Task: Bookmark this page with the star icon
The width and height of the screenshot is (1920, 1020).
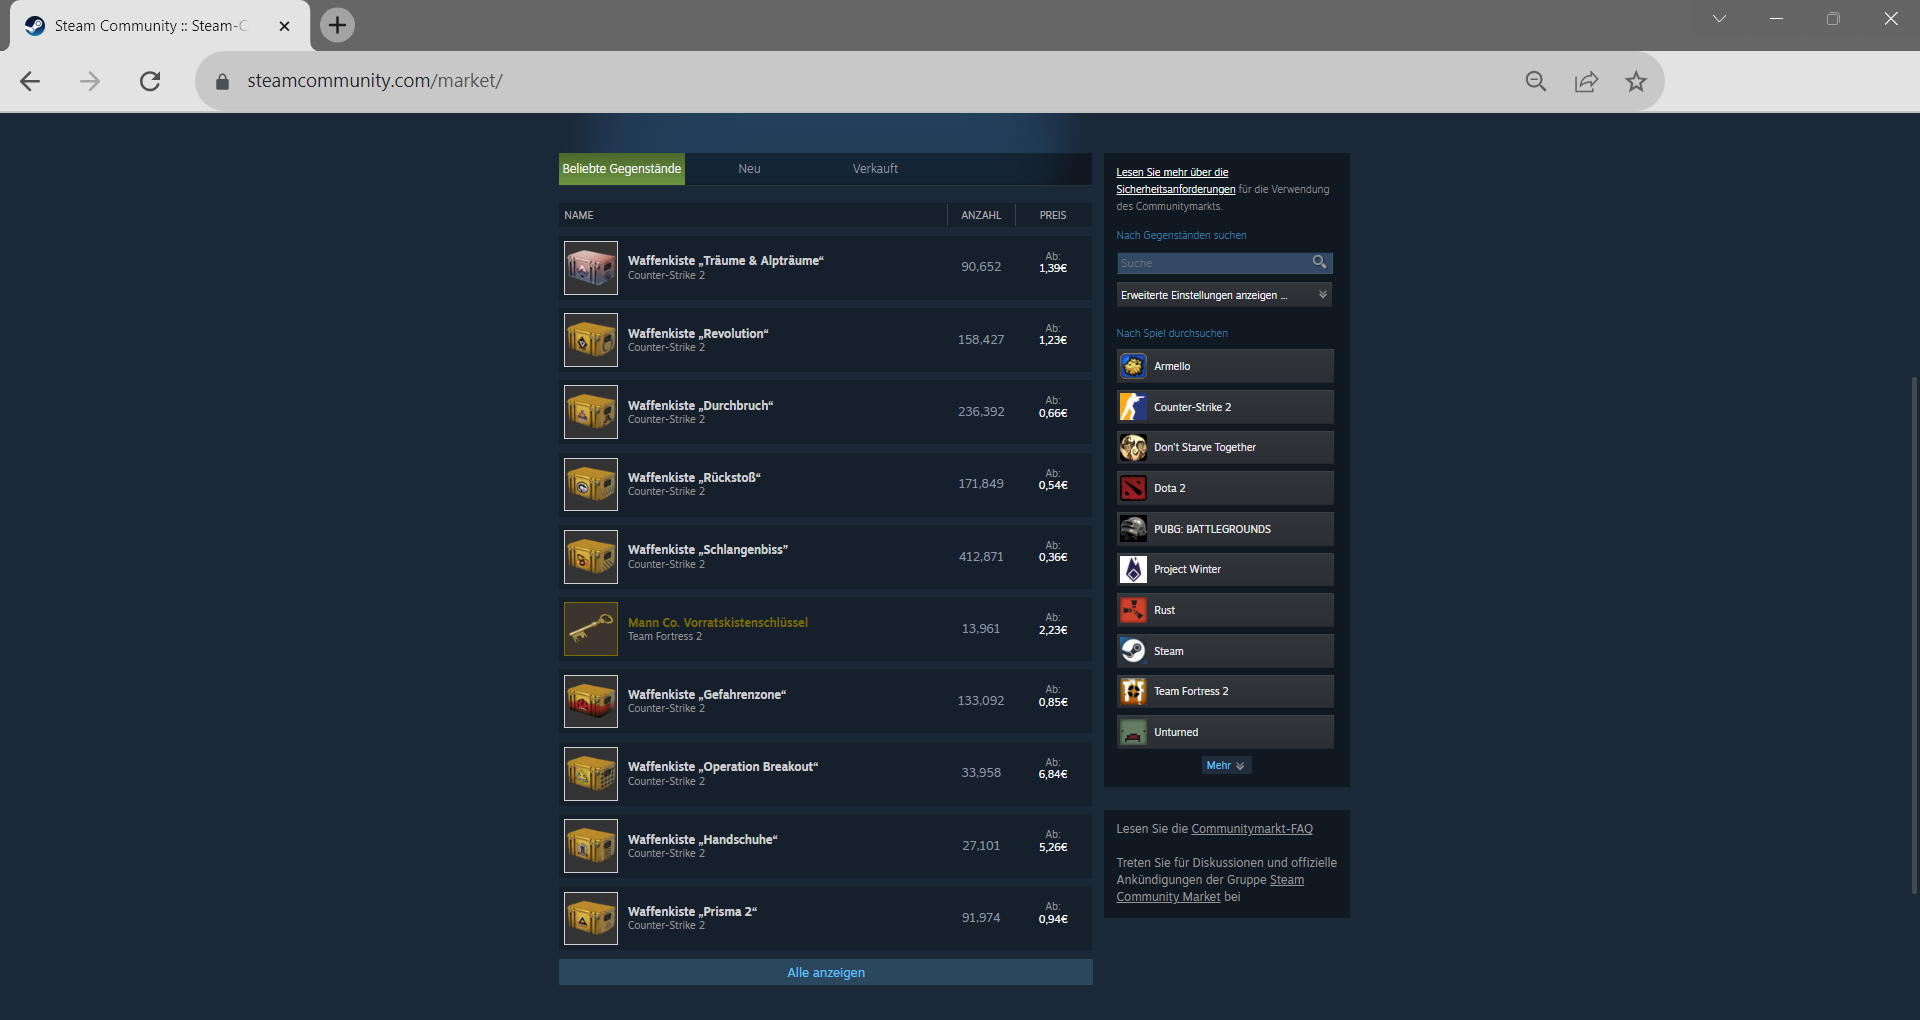Action: pos(1635,81)
